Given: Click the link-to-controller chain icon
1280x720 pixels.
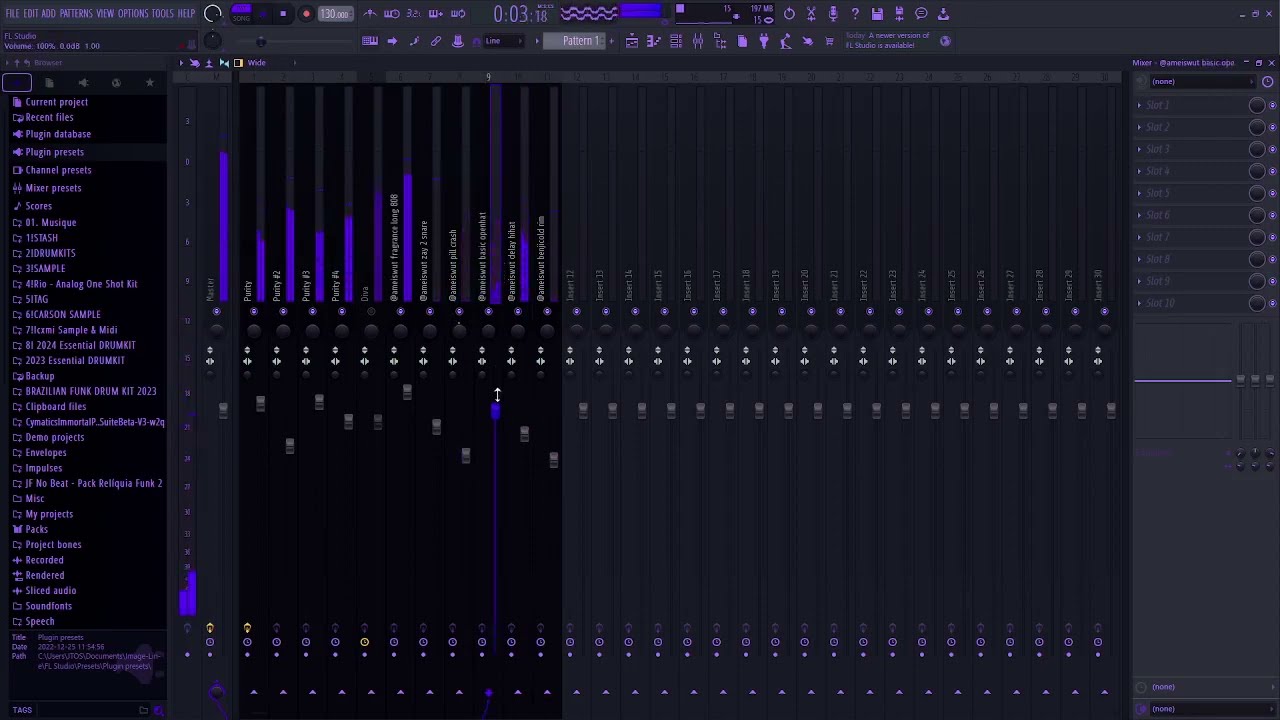Looking at the screenshot, I should (436, 41).
